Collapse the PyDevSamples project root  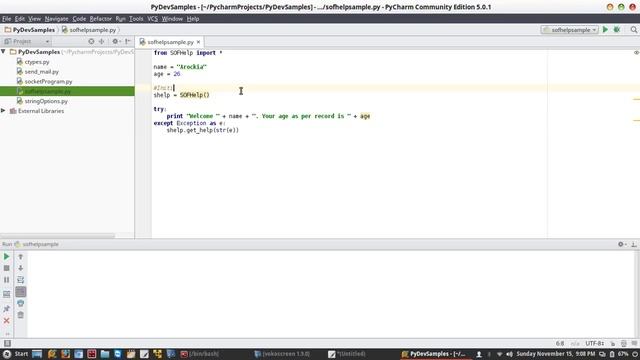3,52
